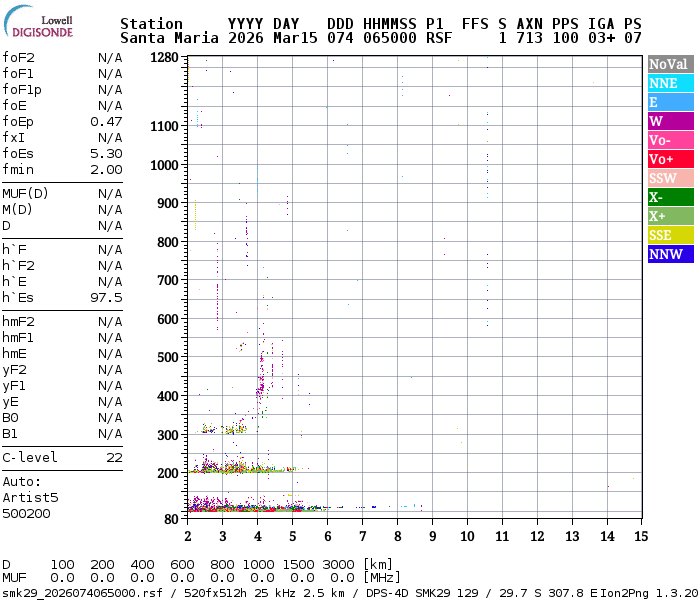
Task: Click the M(D) parameter label
Action: click(17, 210)
